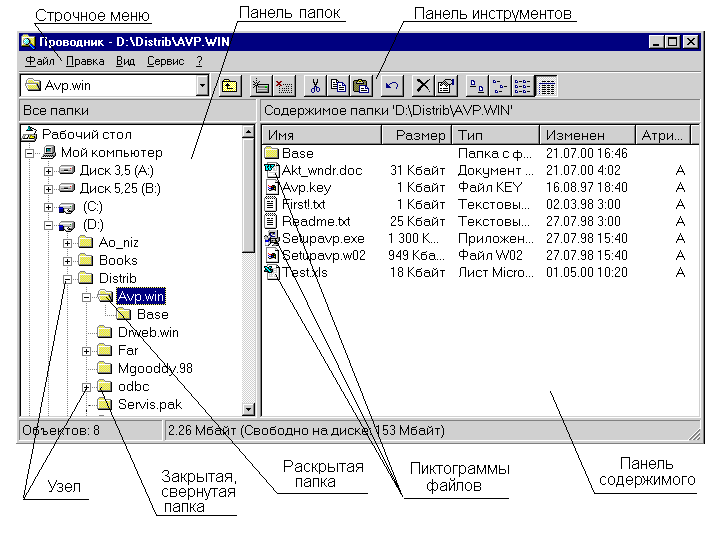Click Readme.txt file icon

[x=271, y=221]
